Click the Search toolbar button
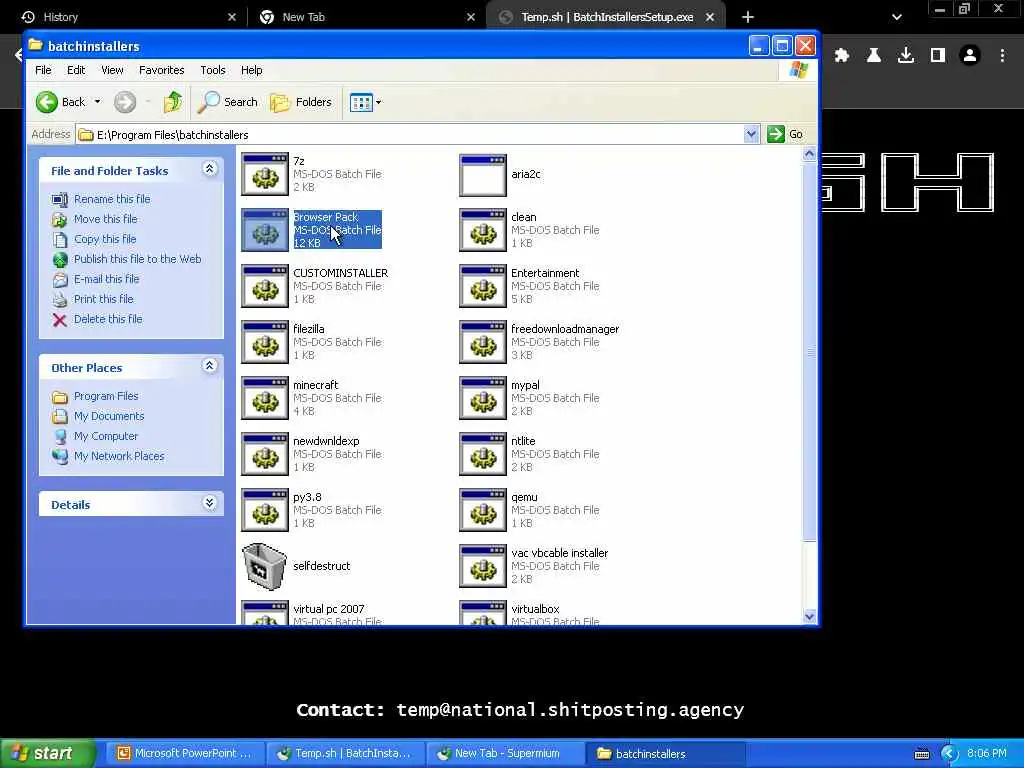The image size is (1024, 768). click(x=228, y=102)
